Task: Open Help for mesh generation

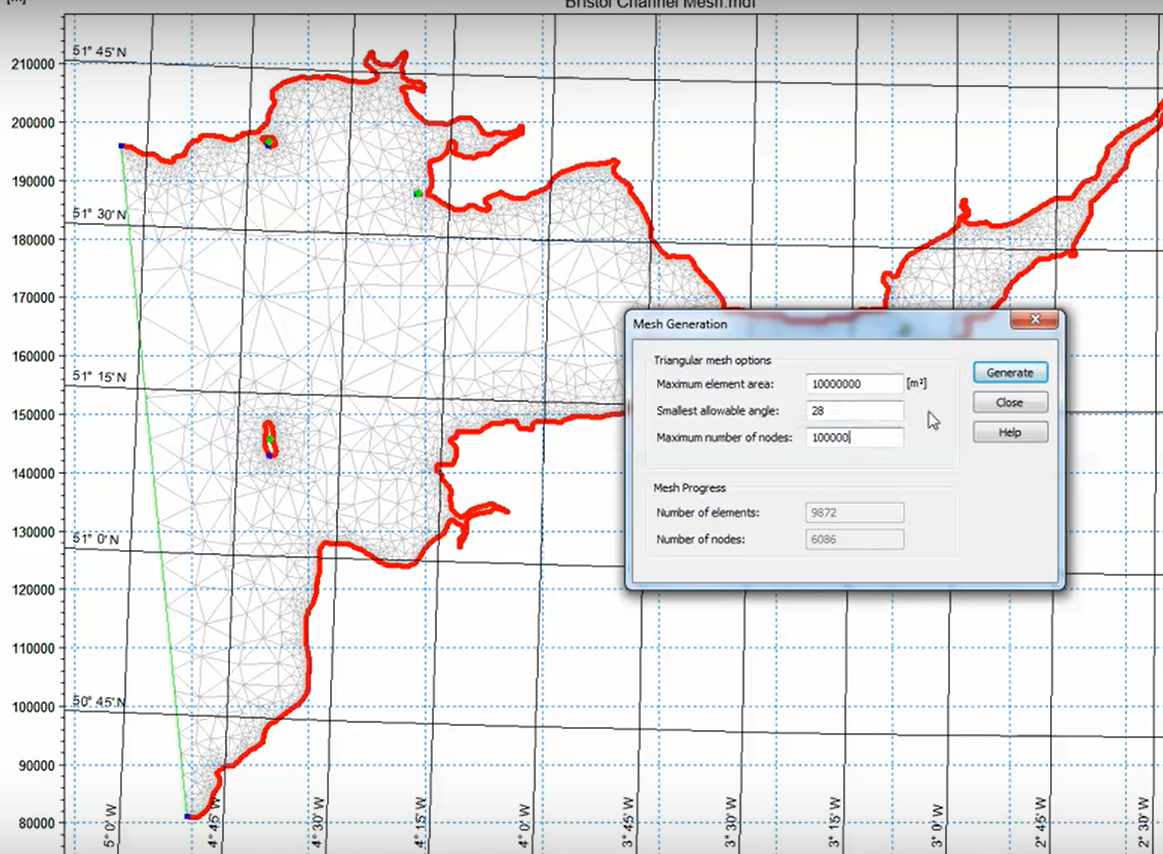Action: (1009, 432)
